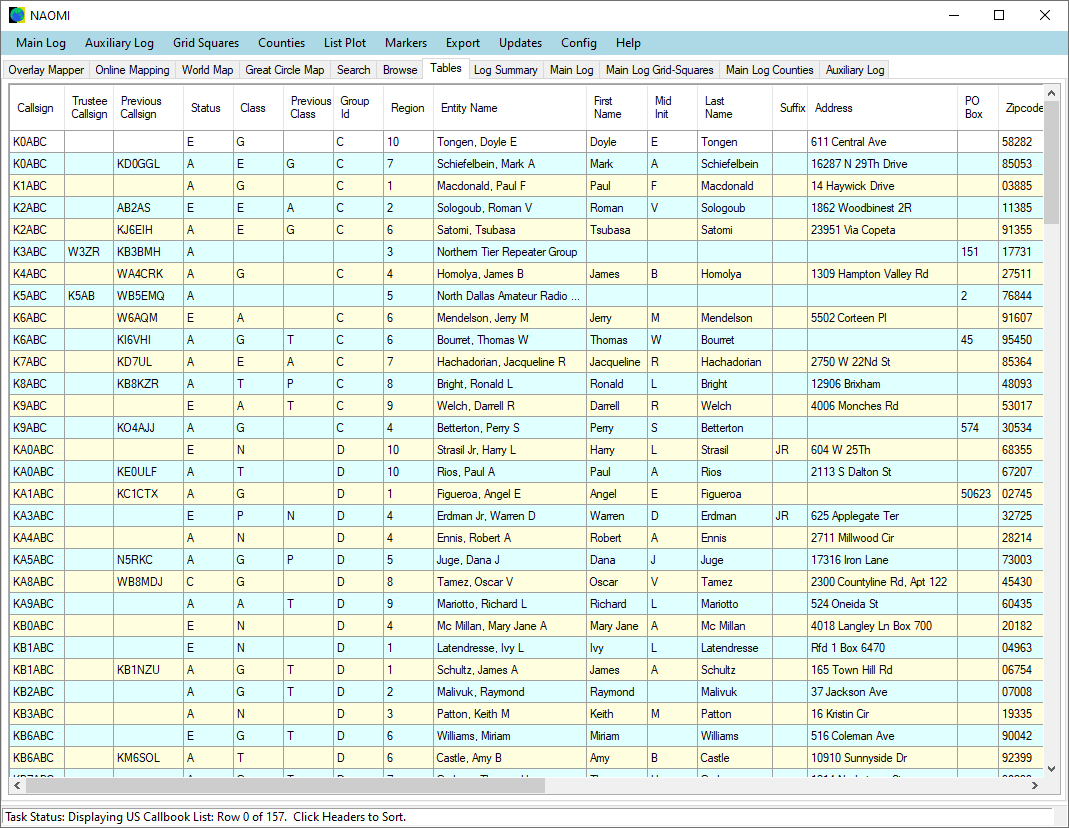
Task: Select PO Box 50623 cell
Action: coord(978,494)
